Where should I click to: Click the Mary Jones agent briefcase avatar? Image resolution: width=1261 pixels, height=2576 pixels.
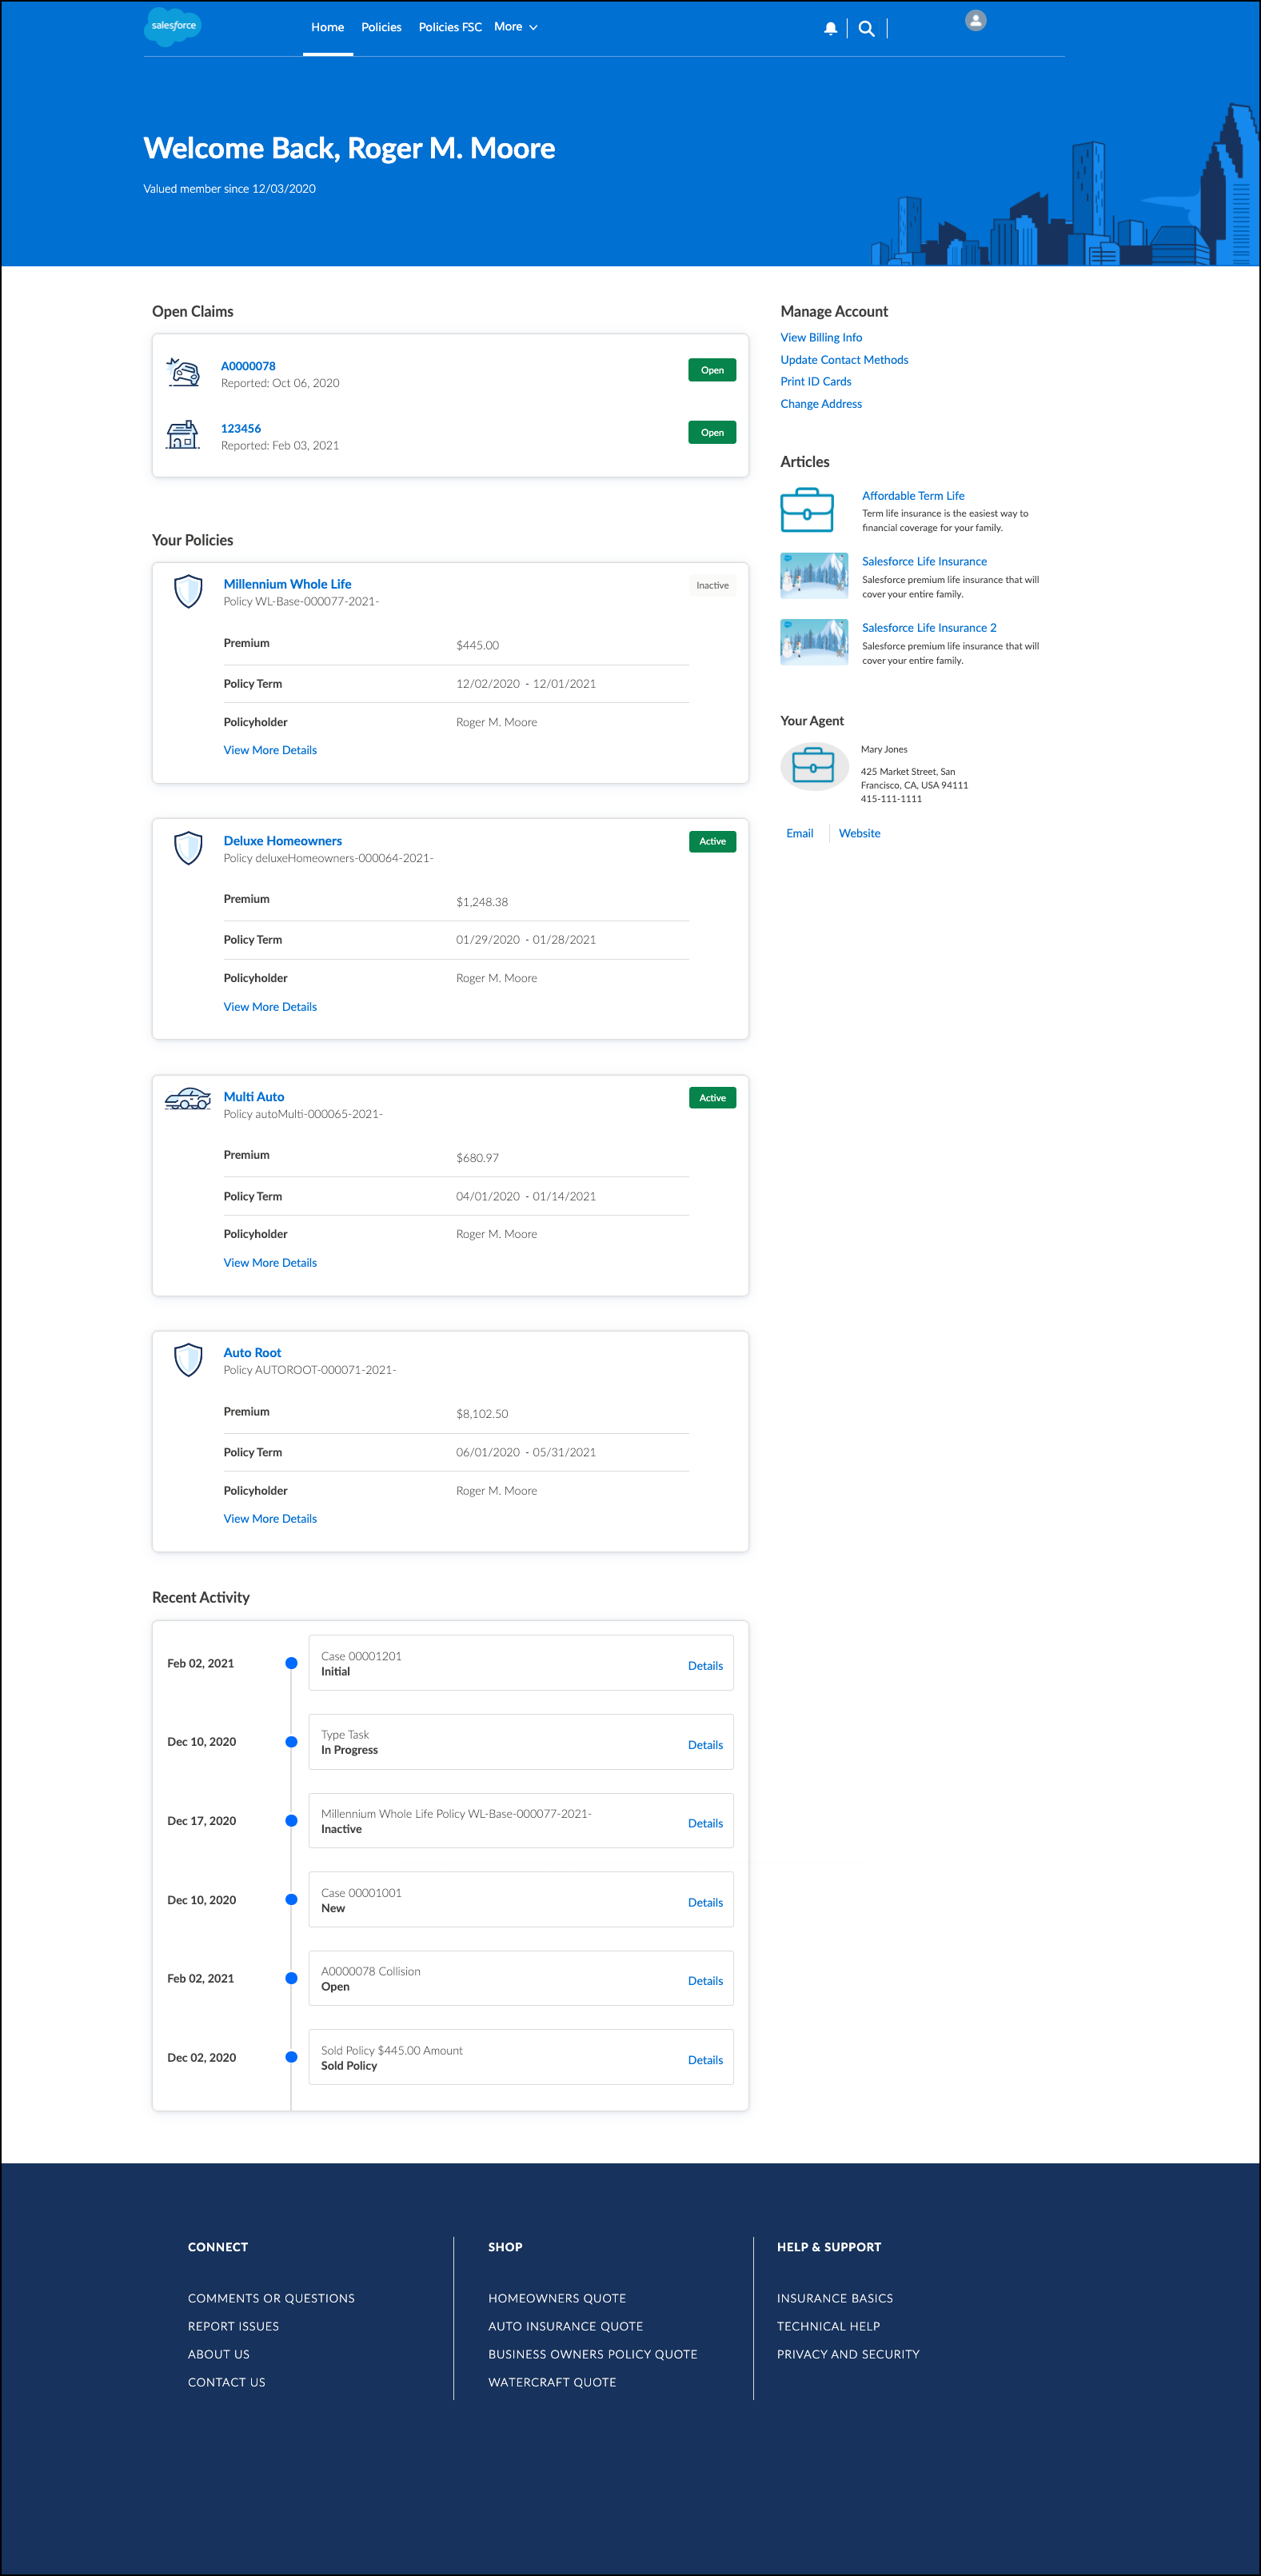pos(814,767)
